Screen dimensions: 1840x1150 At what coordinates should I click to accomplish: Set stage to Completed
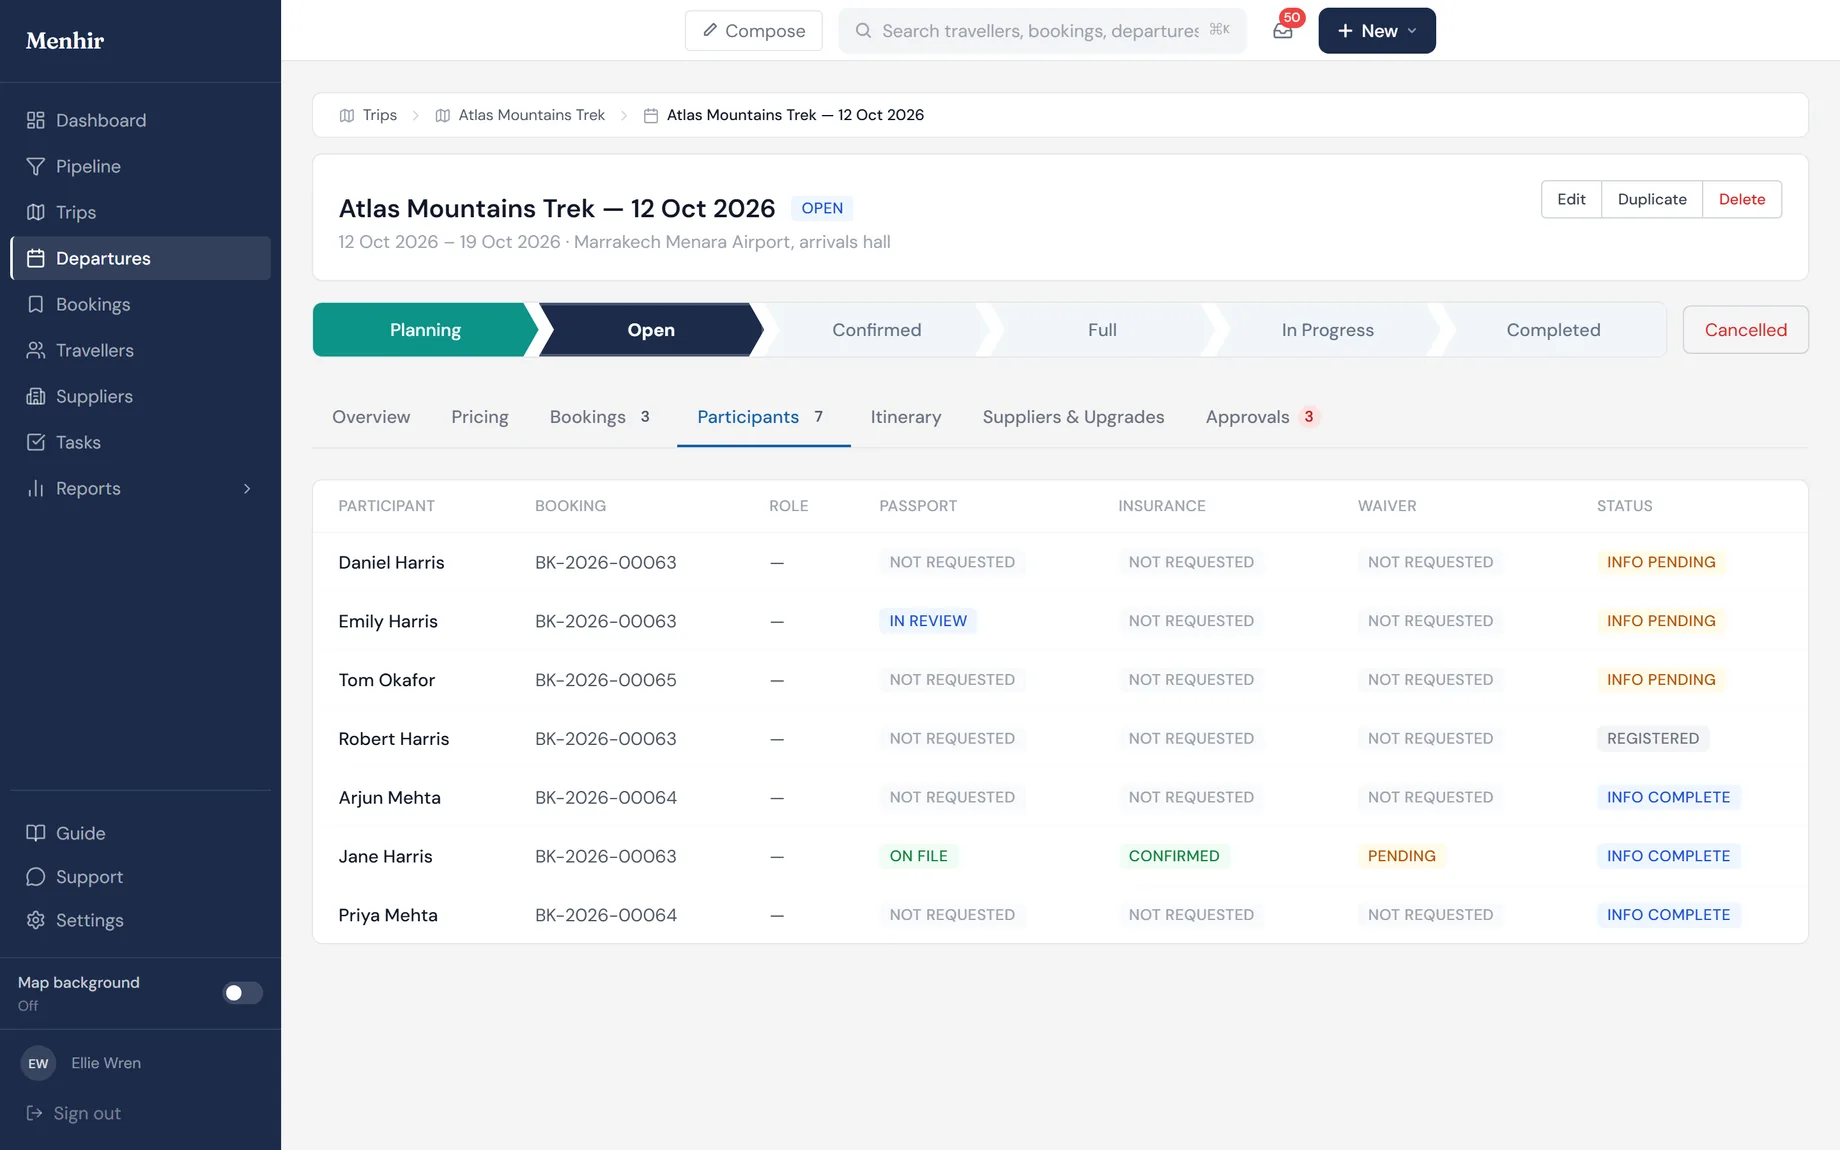pyautogui.click(x=1553, y=330)
